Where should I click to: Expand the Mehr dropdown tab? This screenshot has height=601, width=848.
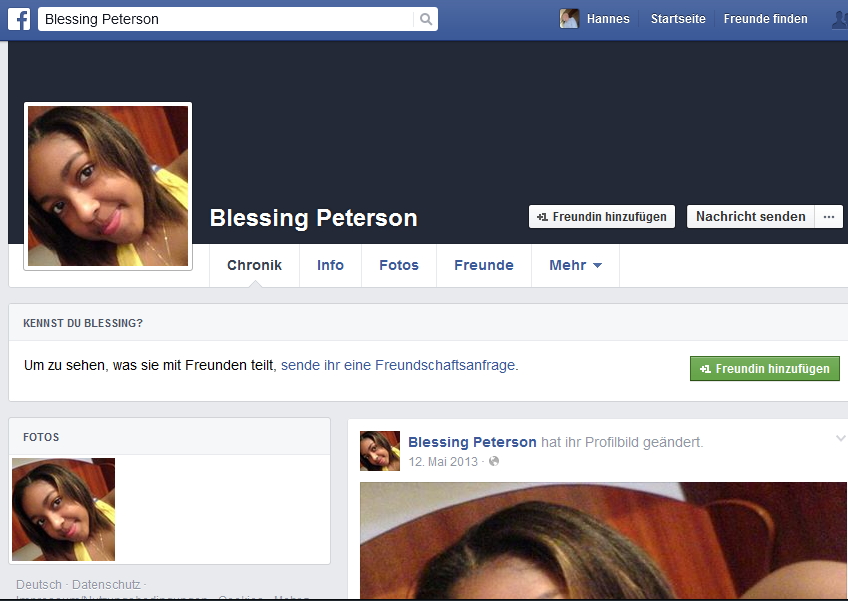[575, 265]
